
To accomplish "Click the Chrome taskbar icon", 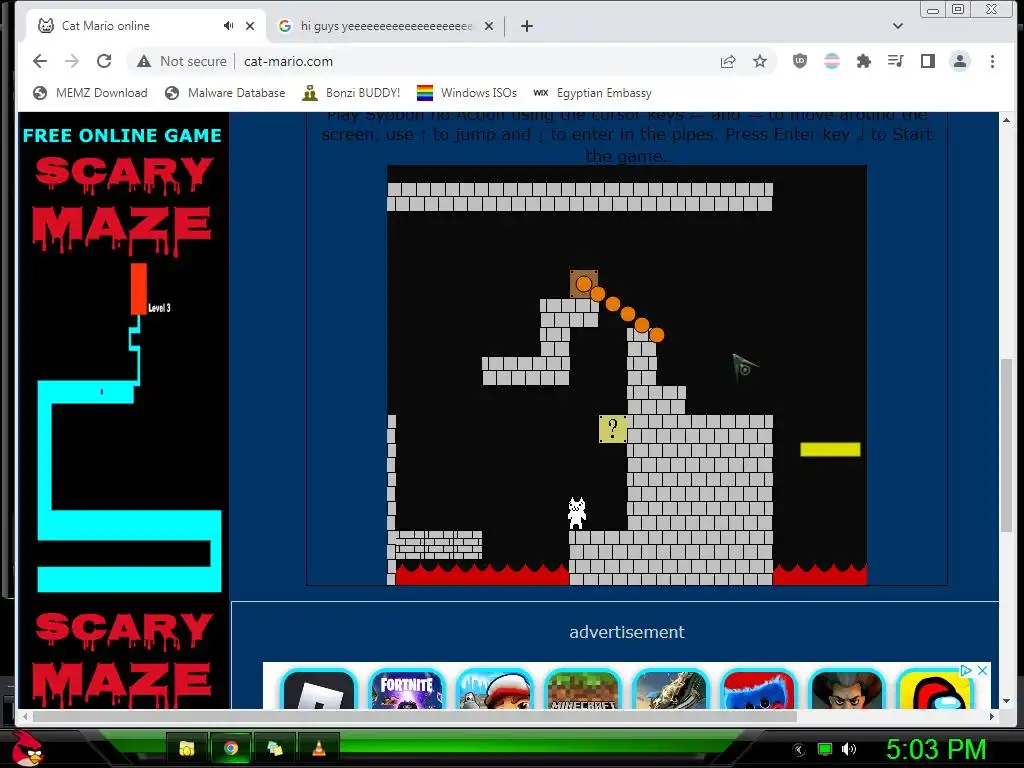I will [x=231, y=748].
